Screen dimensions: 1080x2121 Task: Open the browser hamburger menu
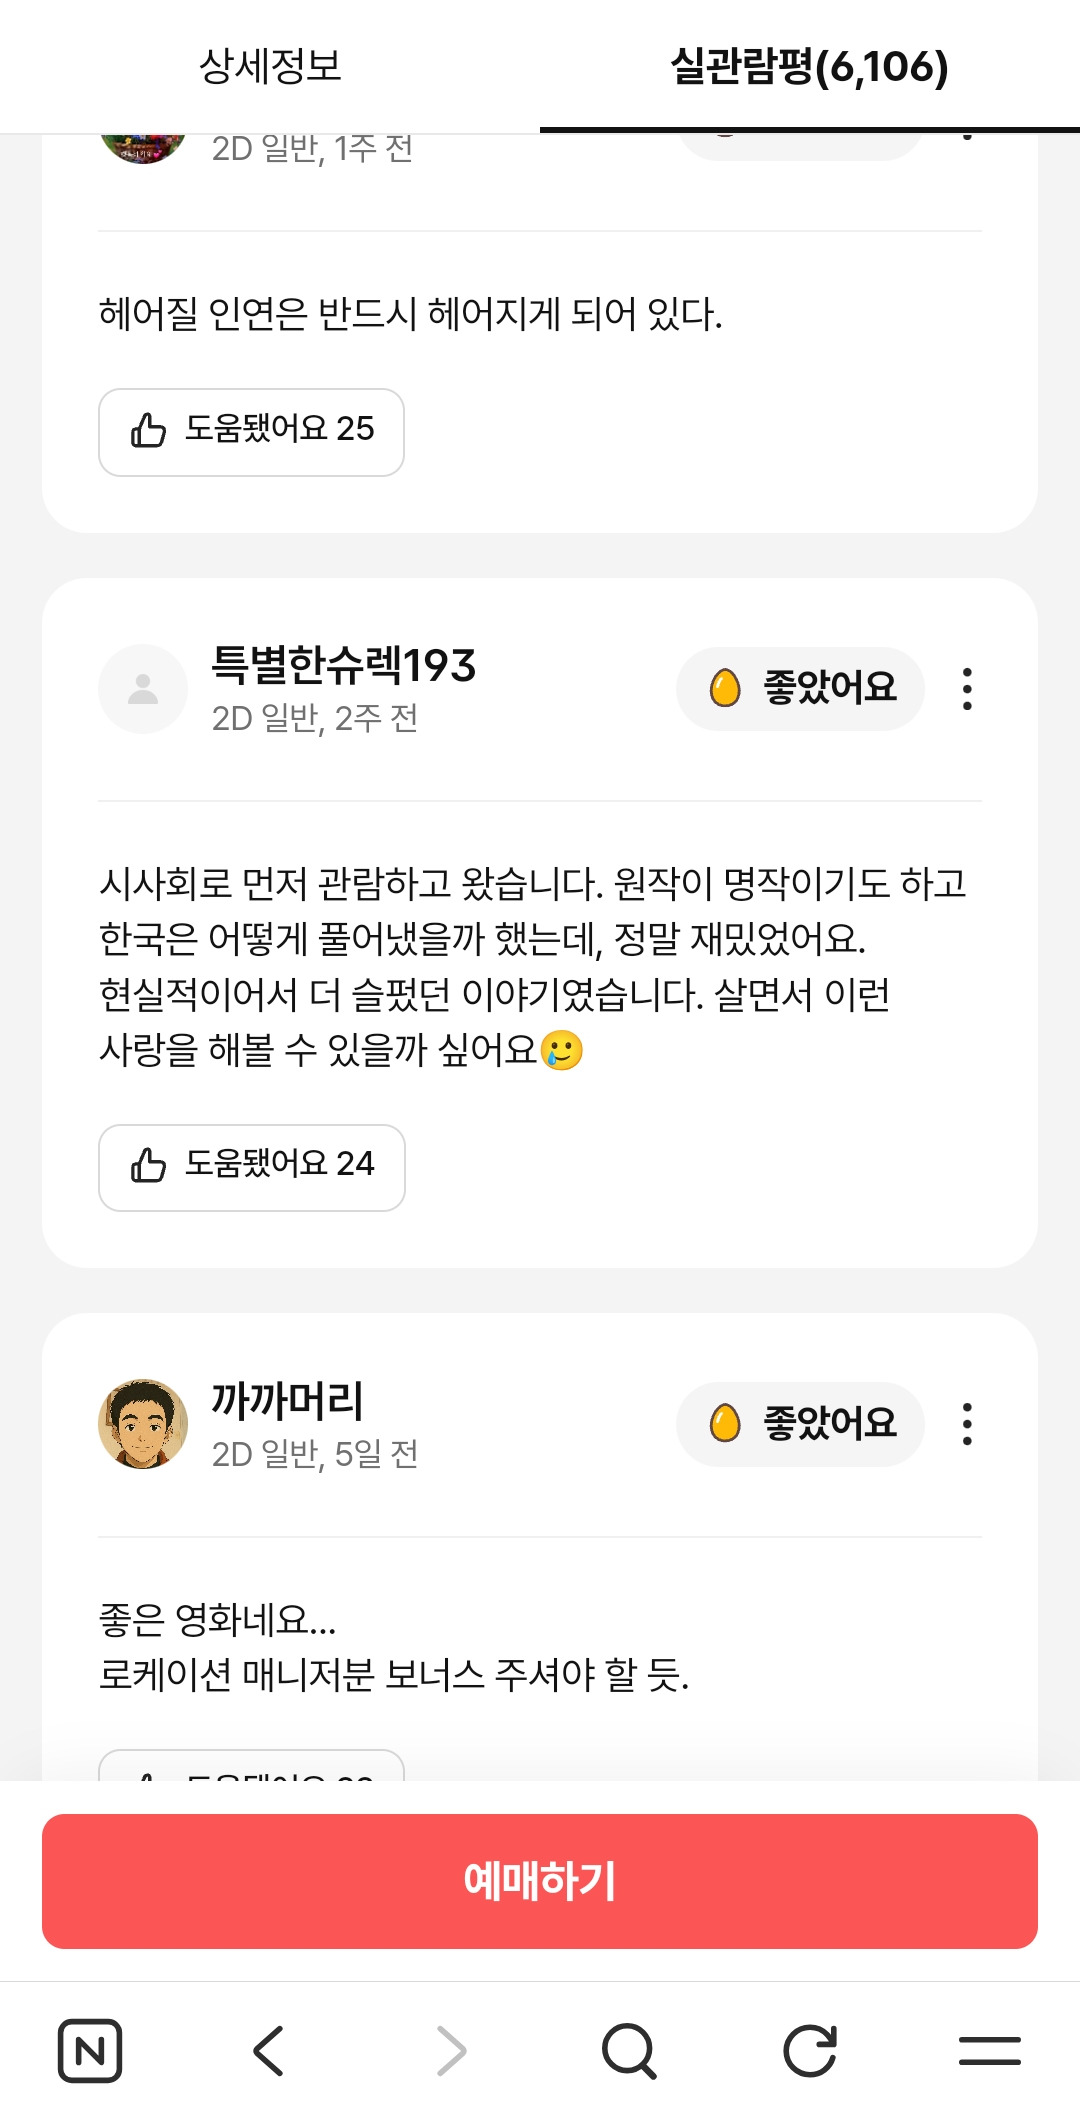pos(989,2051)
